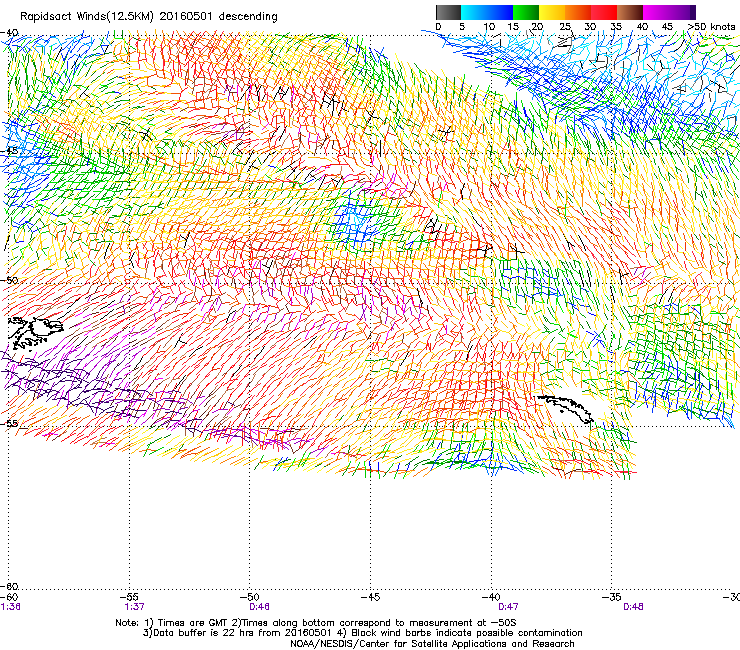Click the -50 longitude axis label

[250, 597]
